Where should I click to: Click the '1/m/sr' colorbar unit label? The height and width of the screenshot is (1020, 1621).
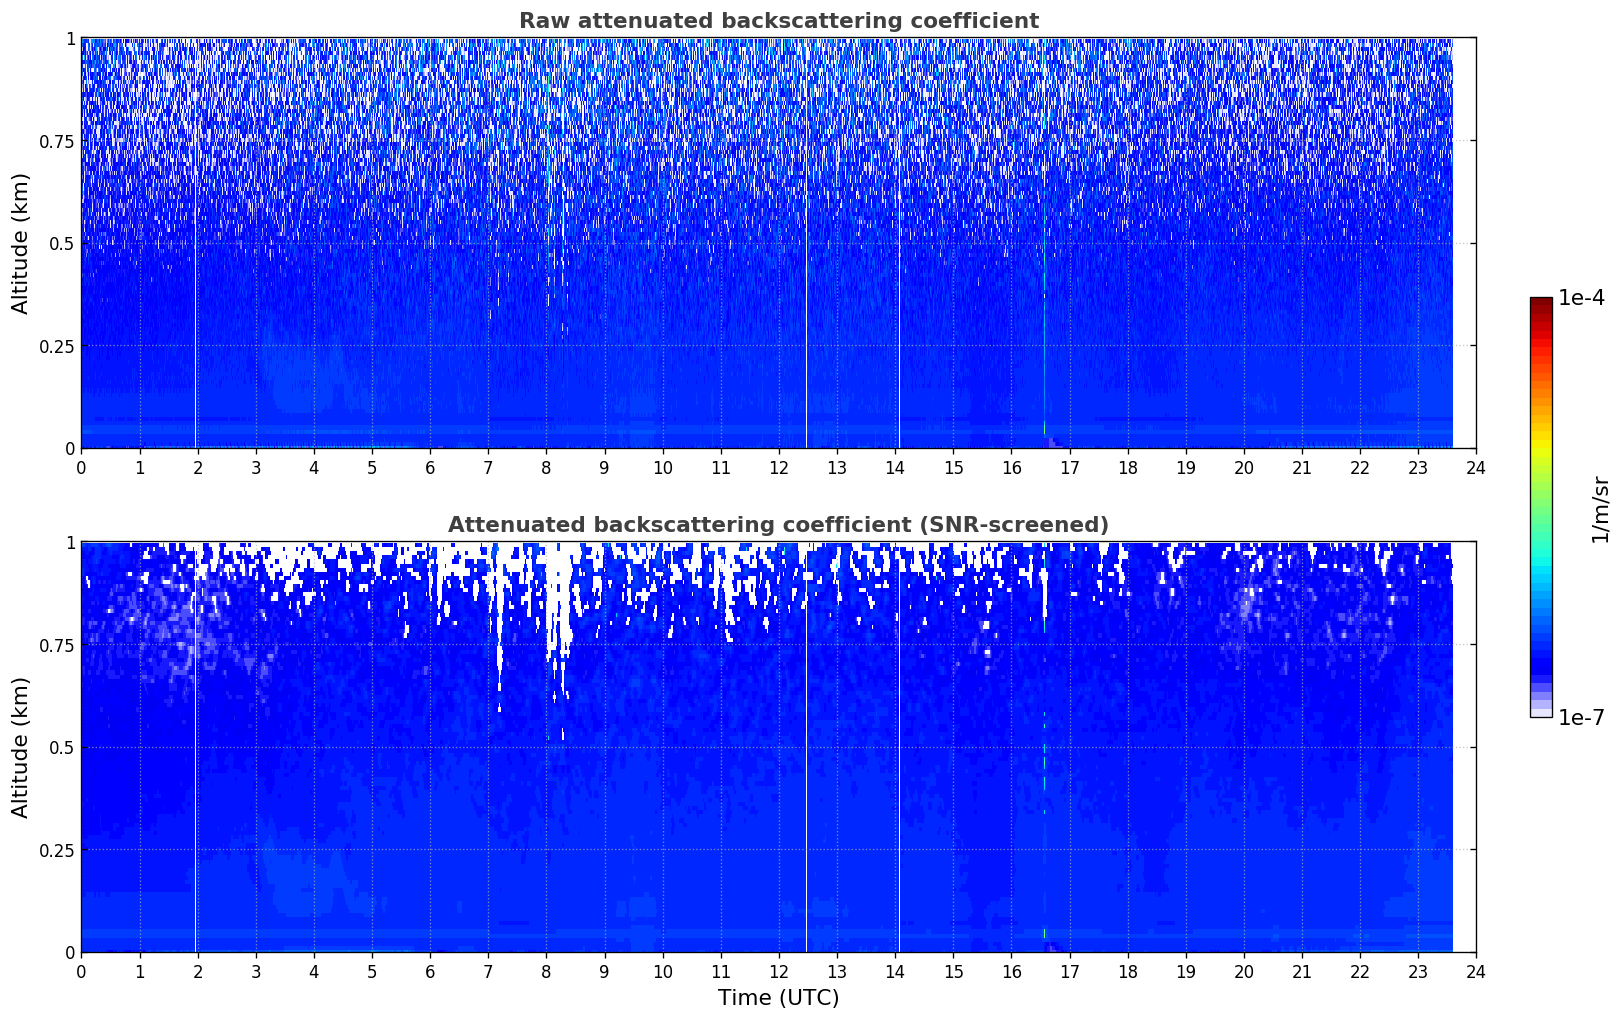click(1600, 508)
